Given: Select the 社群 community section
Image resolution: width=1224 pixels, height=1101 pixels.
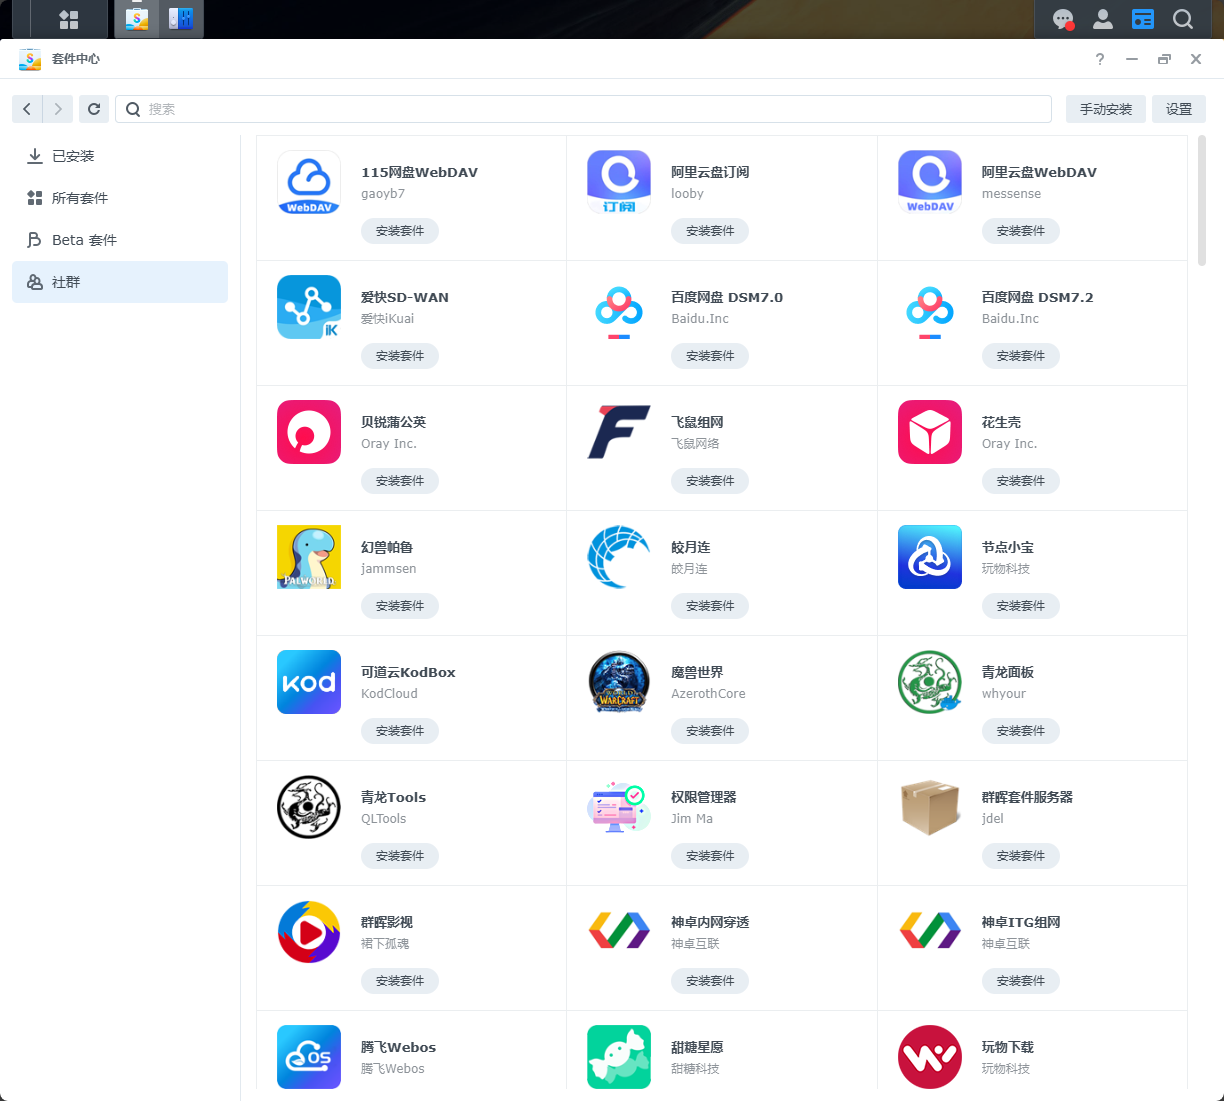Looking at the screenshot, I should (x=120, y=282).
